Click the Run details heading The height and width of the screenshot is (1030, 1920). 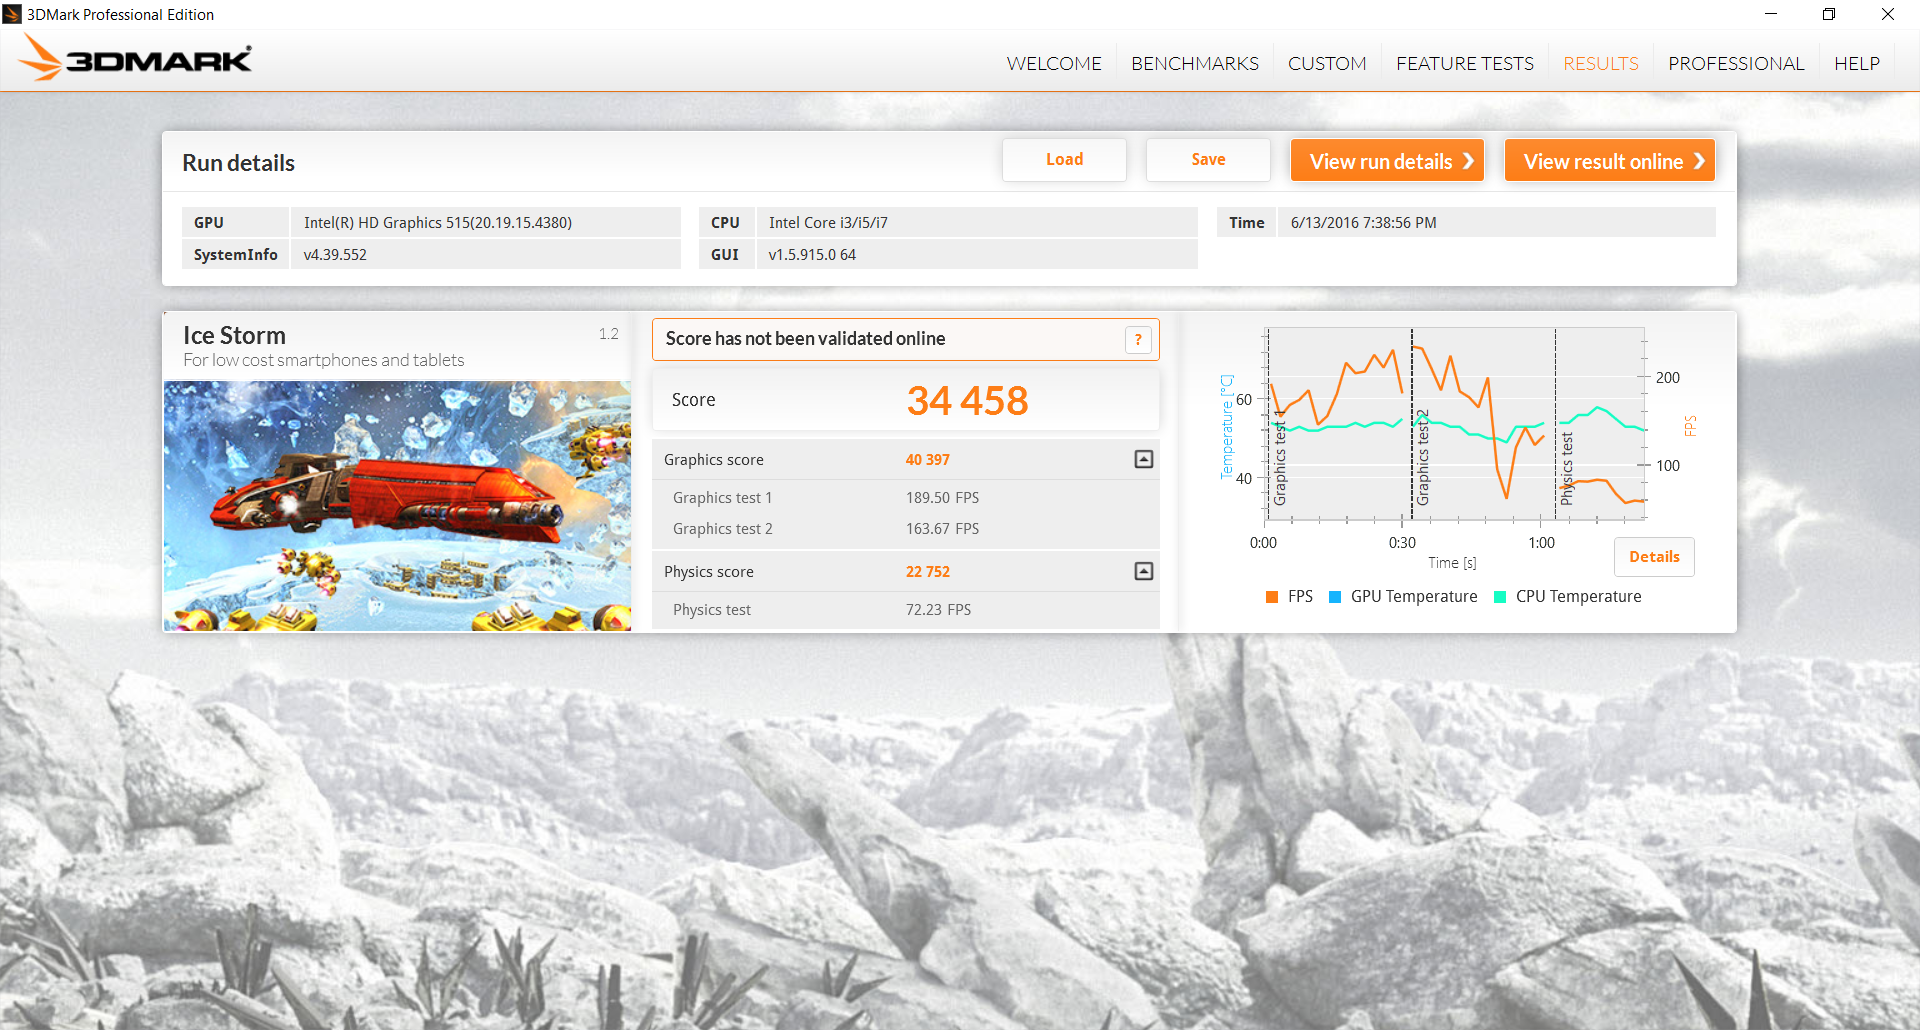[238, 163]
